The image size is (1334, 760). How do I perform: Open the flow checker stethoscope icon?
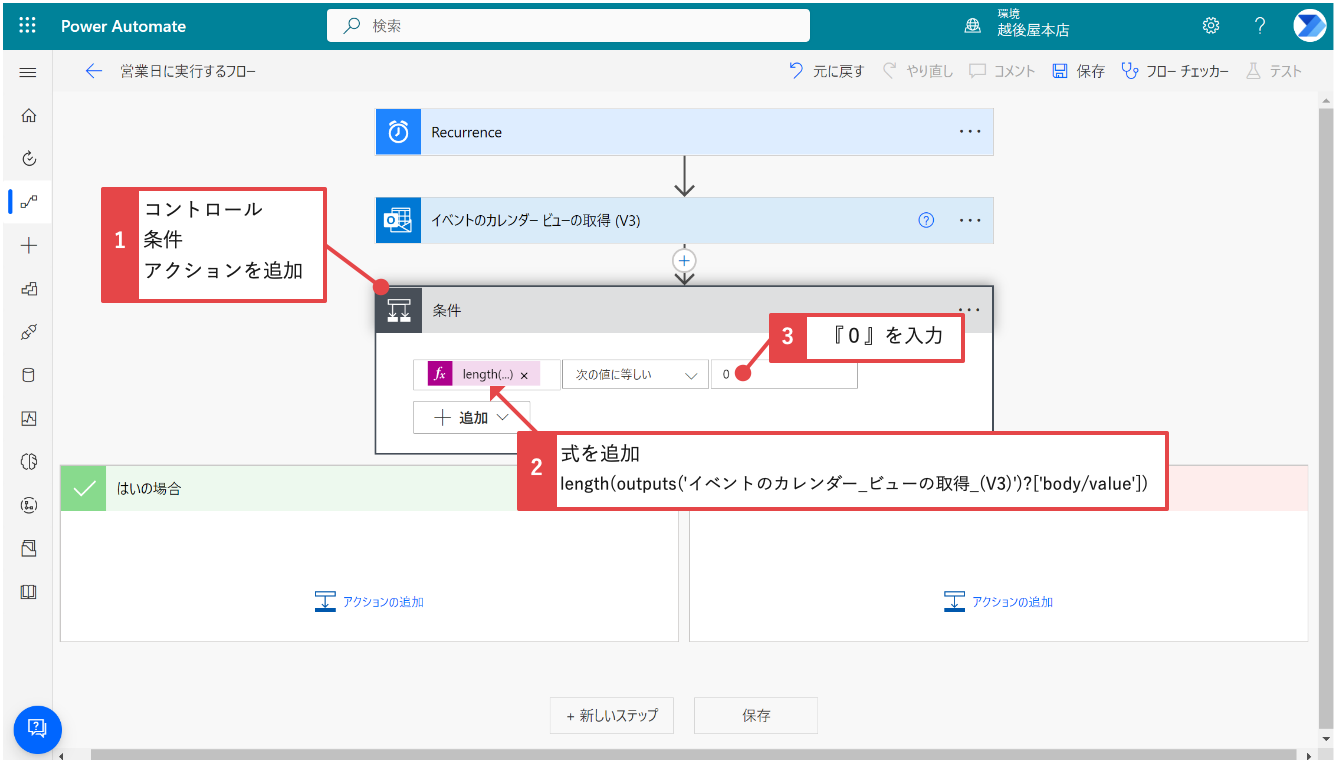[x=1131, y=71]
